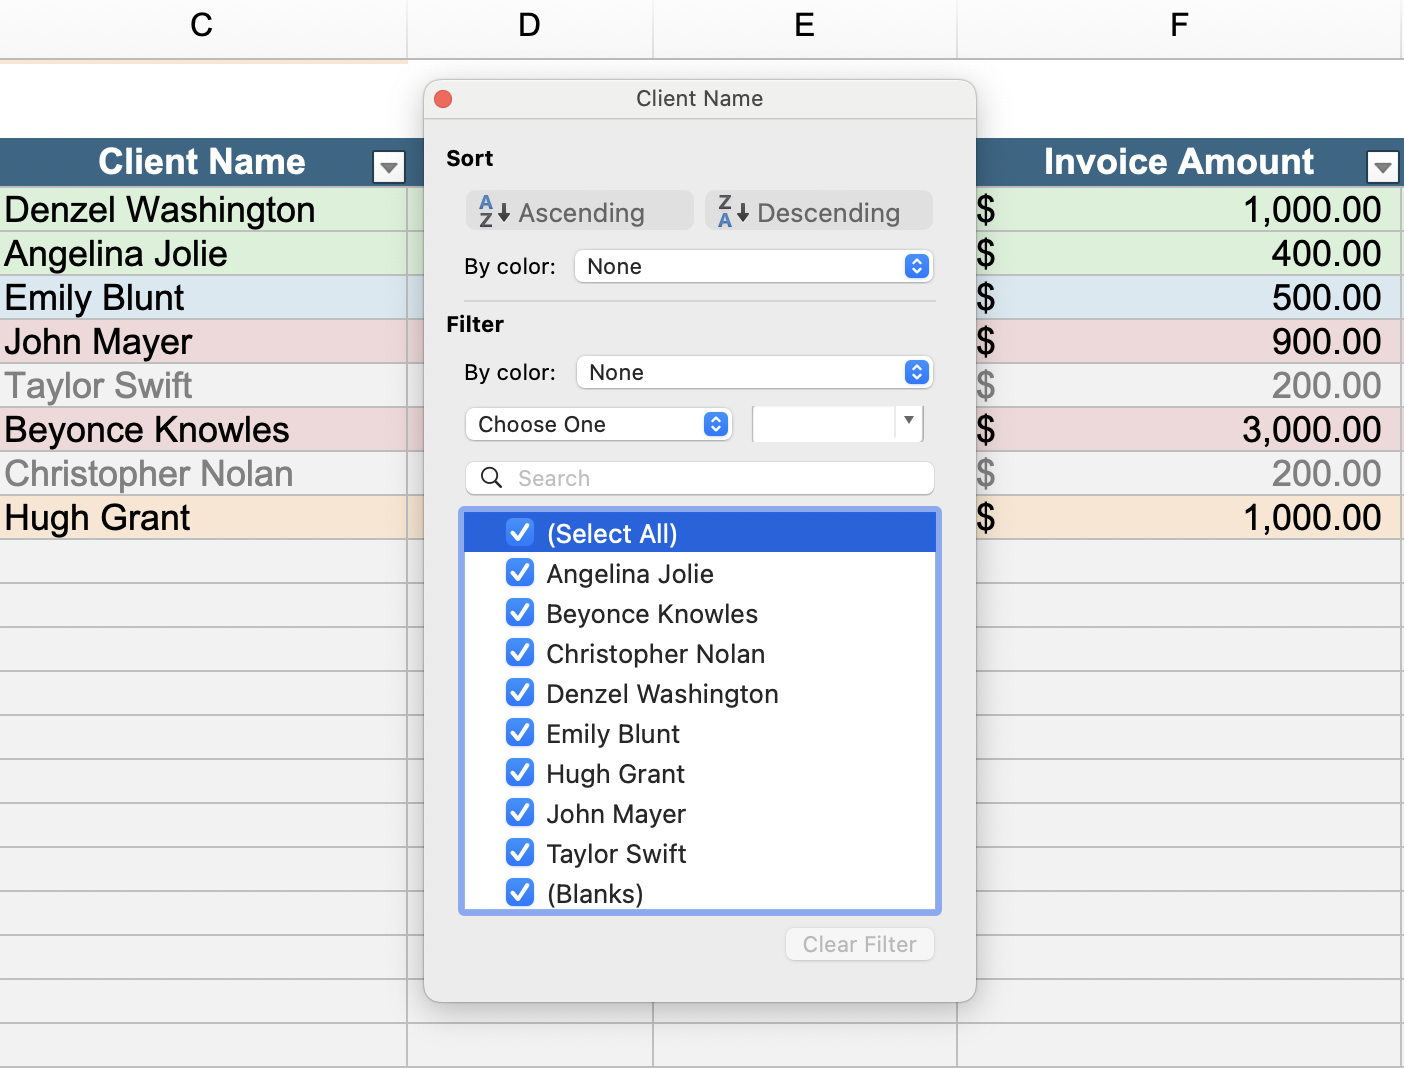This screenshot has height=1068, width=1404.
Task: Click the blue arrows on Filter color selector
Action: coord(916,372)
